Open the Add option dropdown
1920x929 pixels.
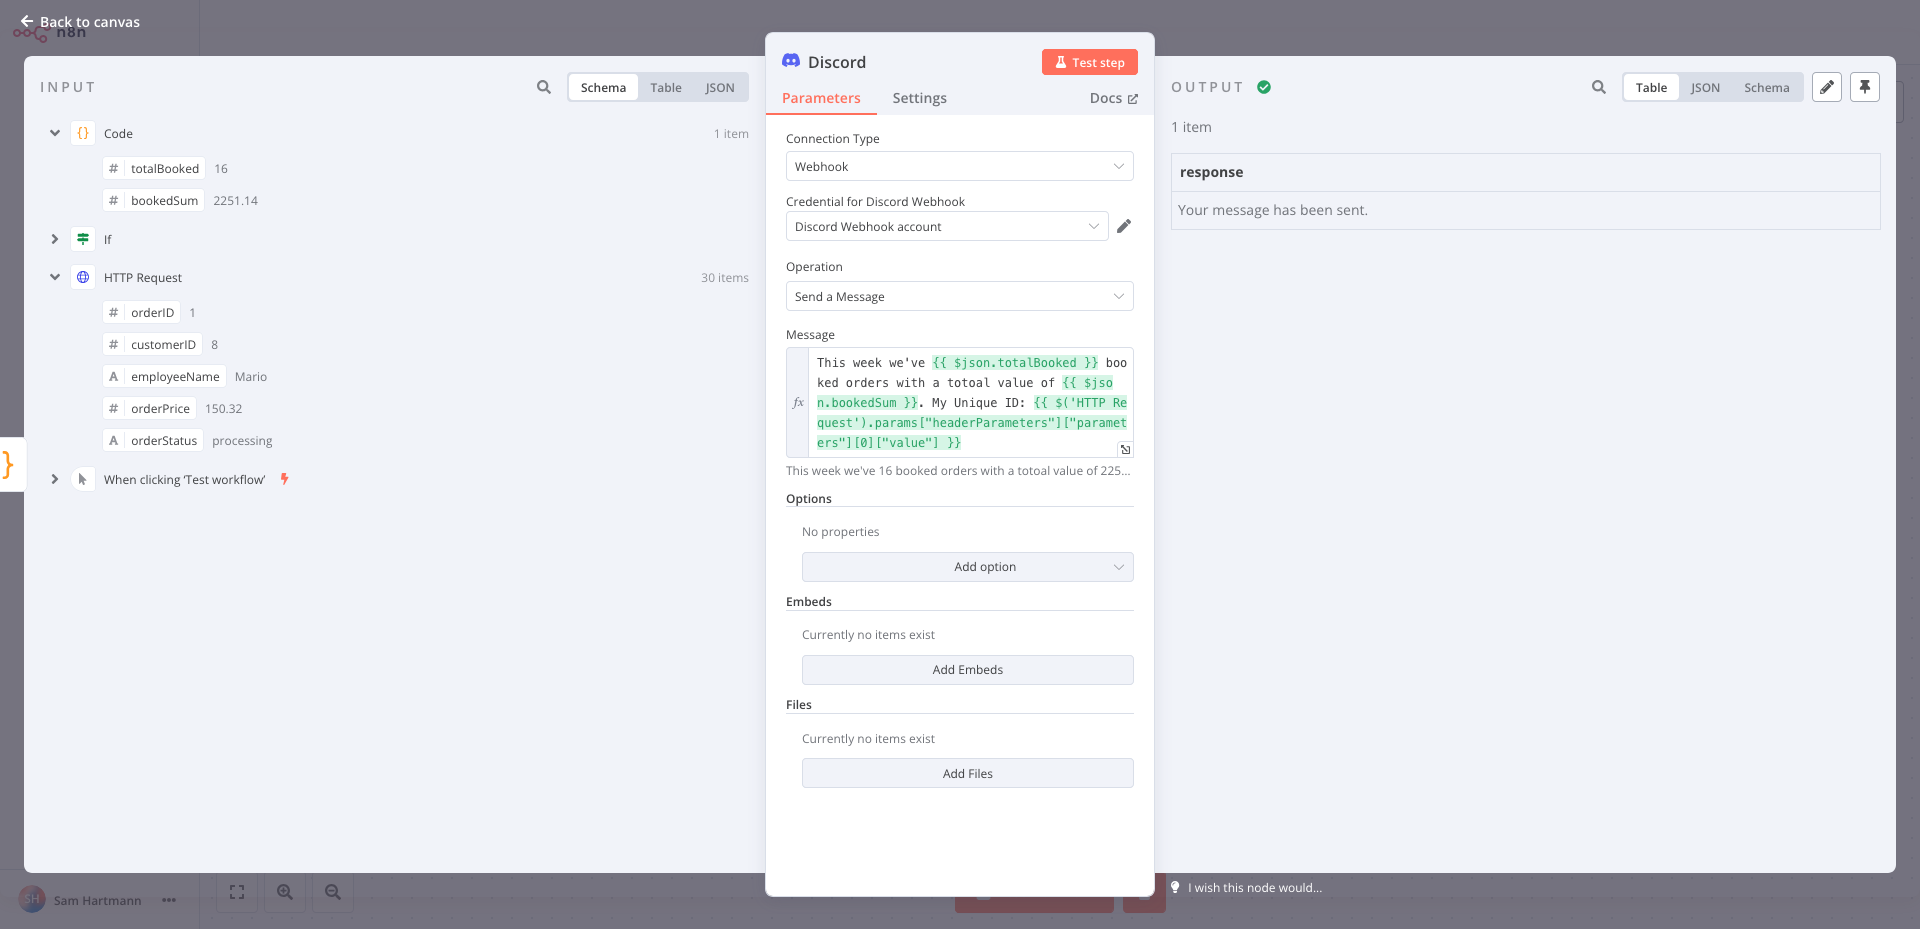click(x=967, y=567)
